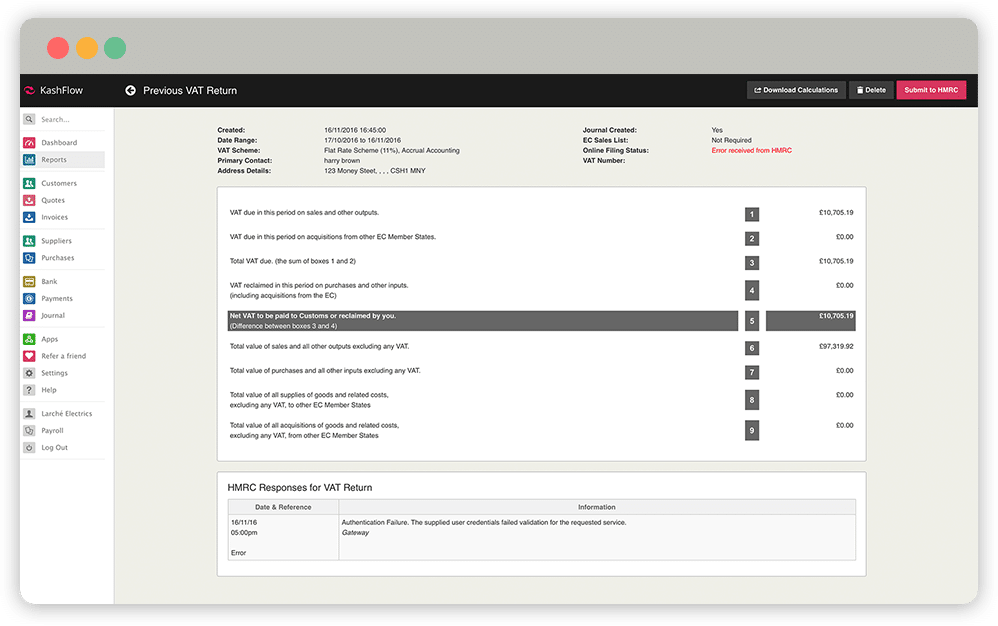Click the KashFlow logo
The height and width of the screenshot is (626, 998).
coord(55,91)
